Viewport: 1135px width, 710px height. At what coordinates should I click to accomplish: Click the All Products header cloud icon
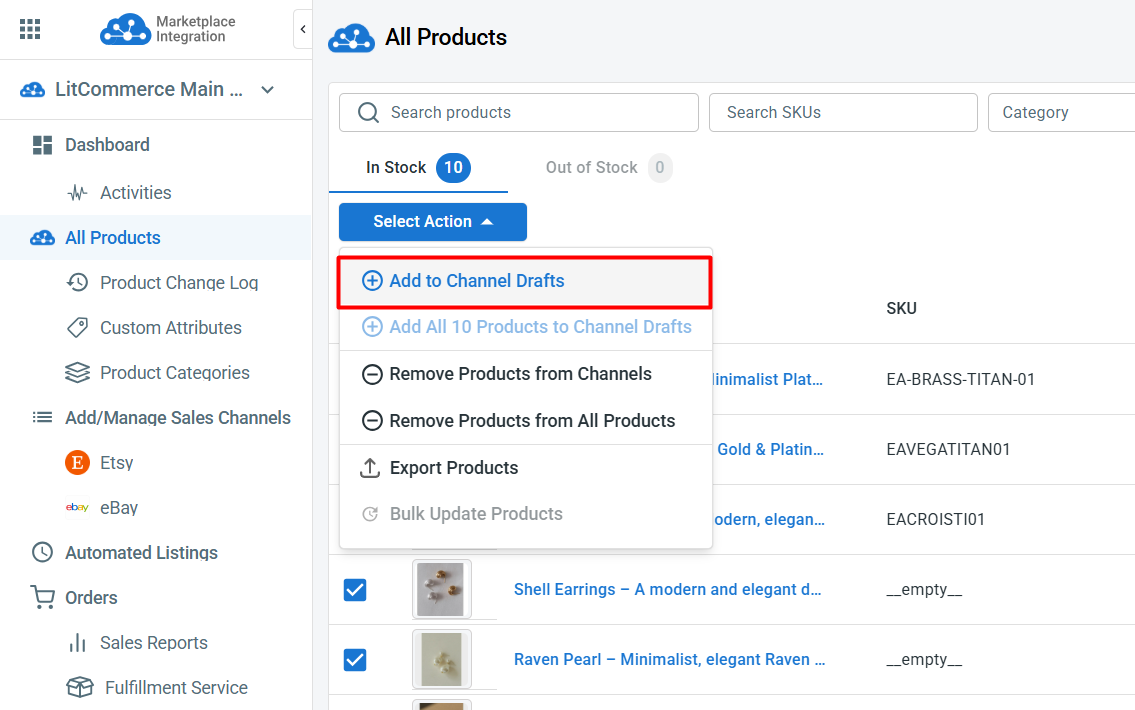(x=351, y=38)
